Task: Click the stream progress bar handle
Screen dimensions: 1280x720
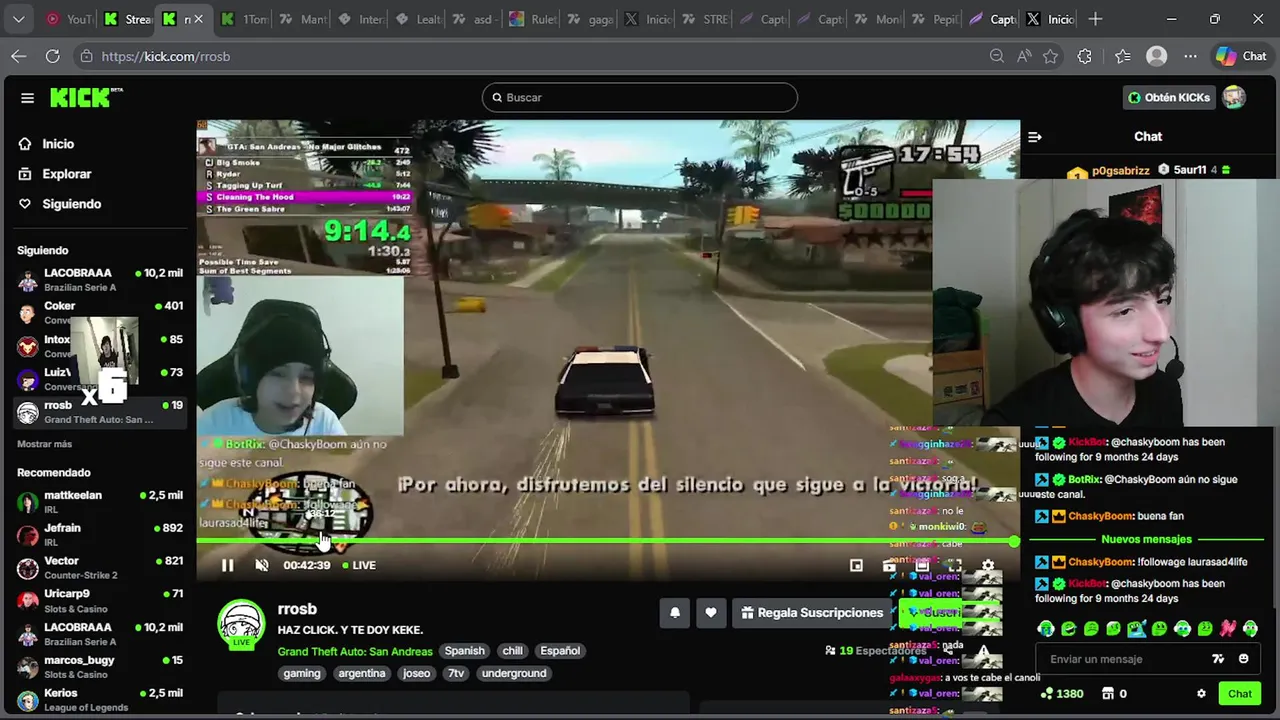Action: point(1014,541)
